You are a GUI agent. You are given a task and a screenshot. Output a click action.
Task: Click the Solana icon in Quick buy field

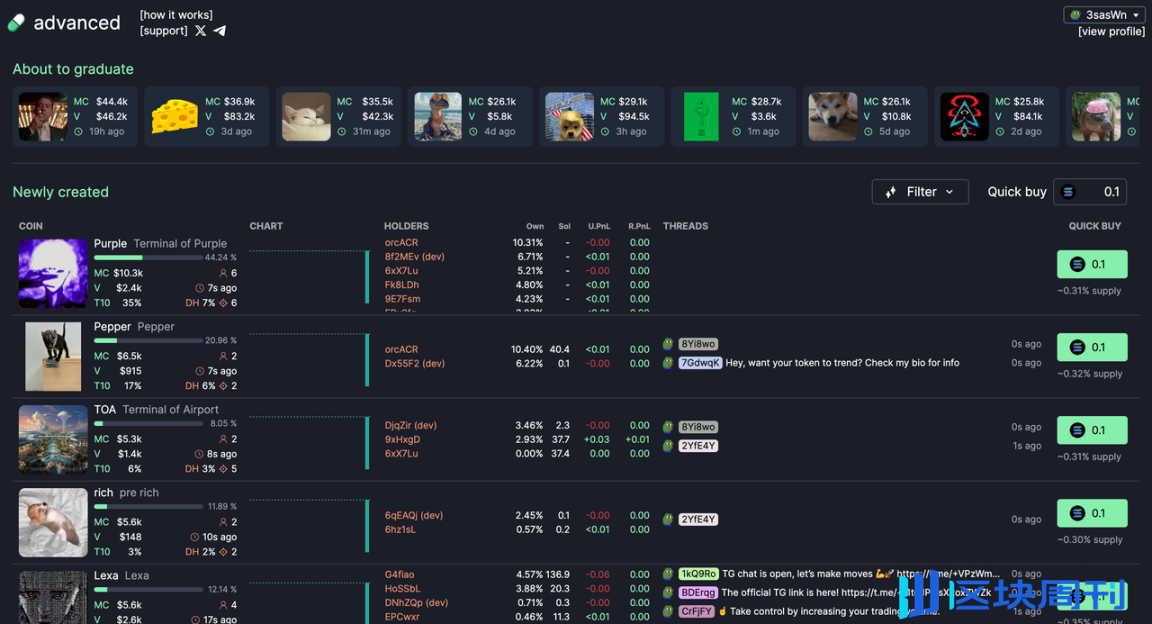[1069, 192]
